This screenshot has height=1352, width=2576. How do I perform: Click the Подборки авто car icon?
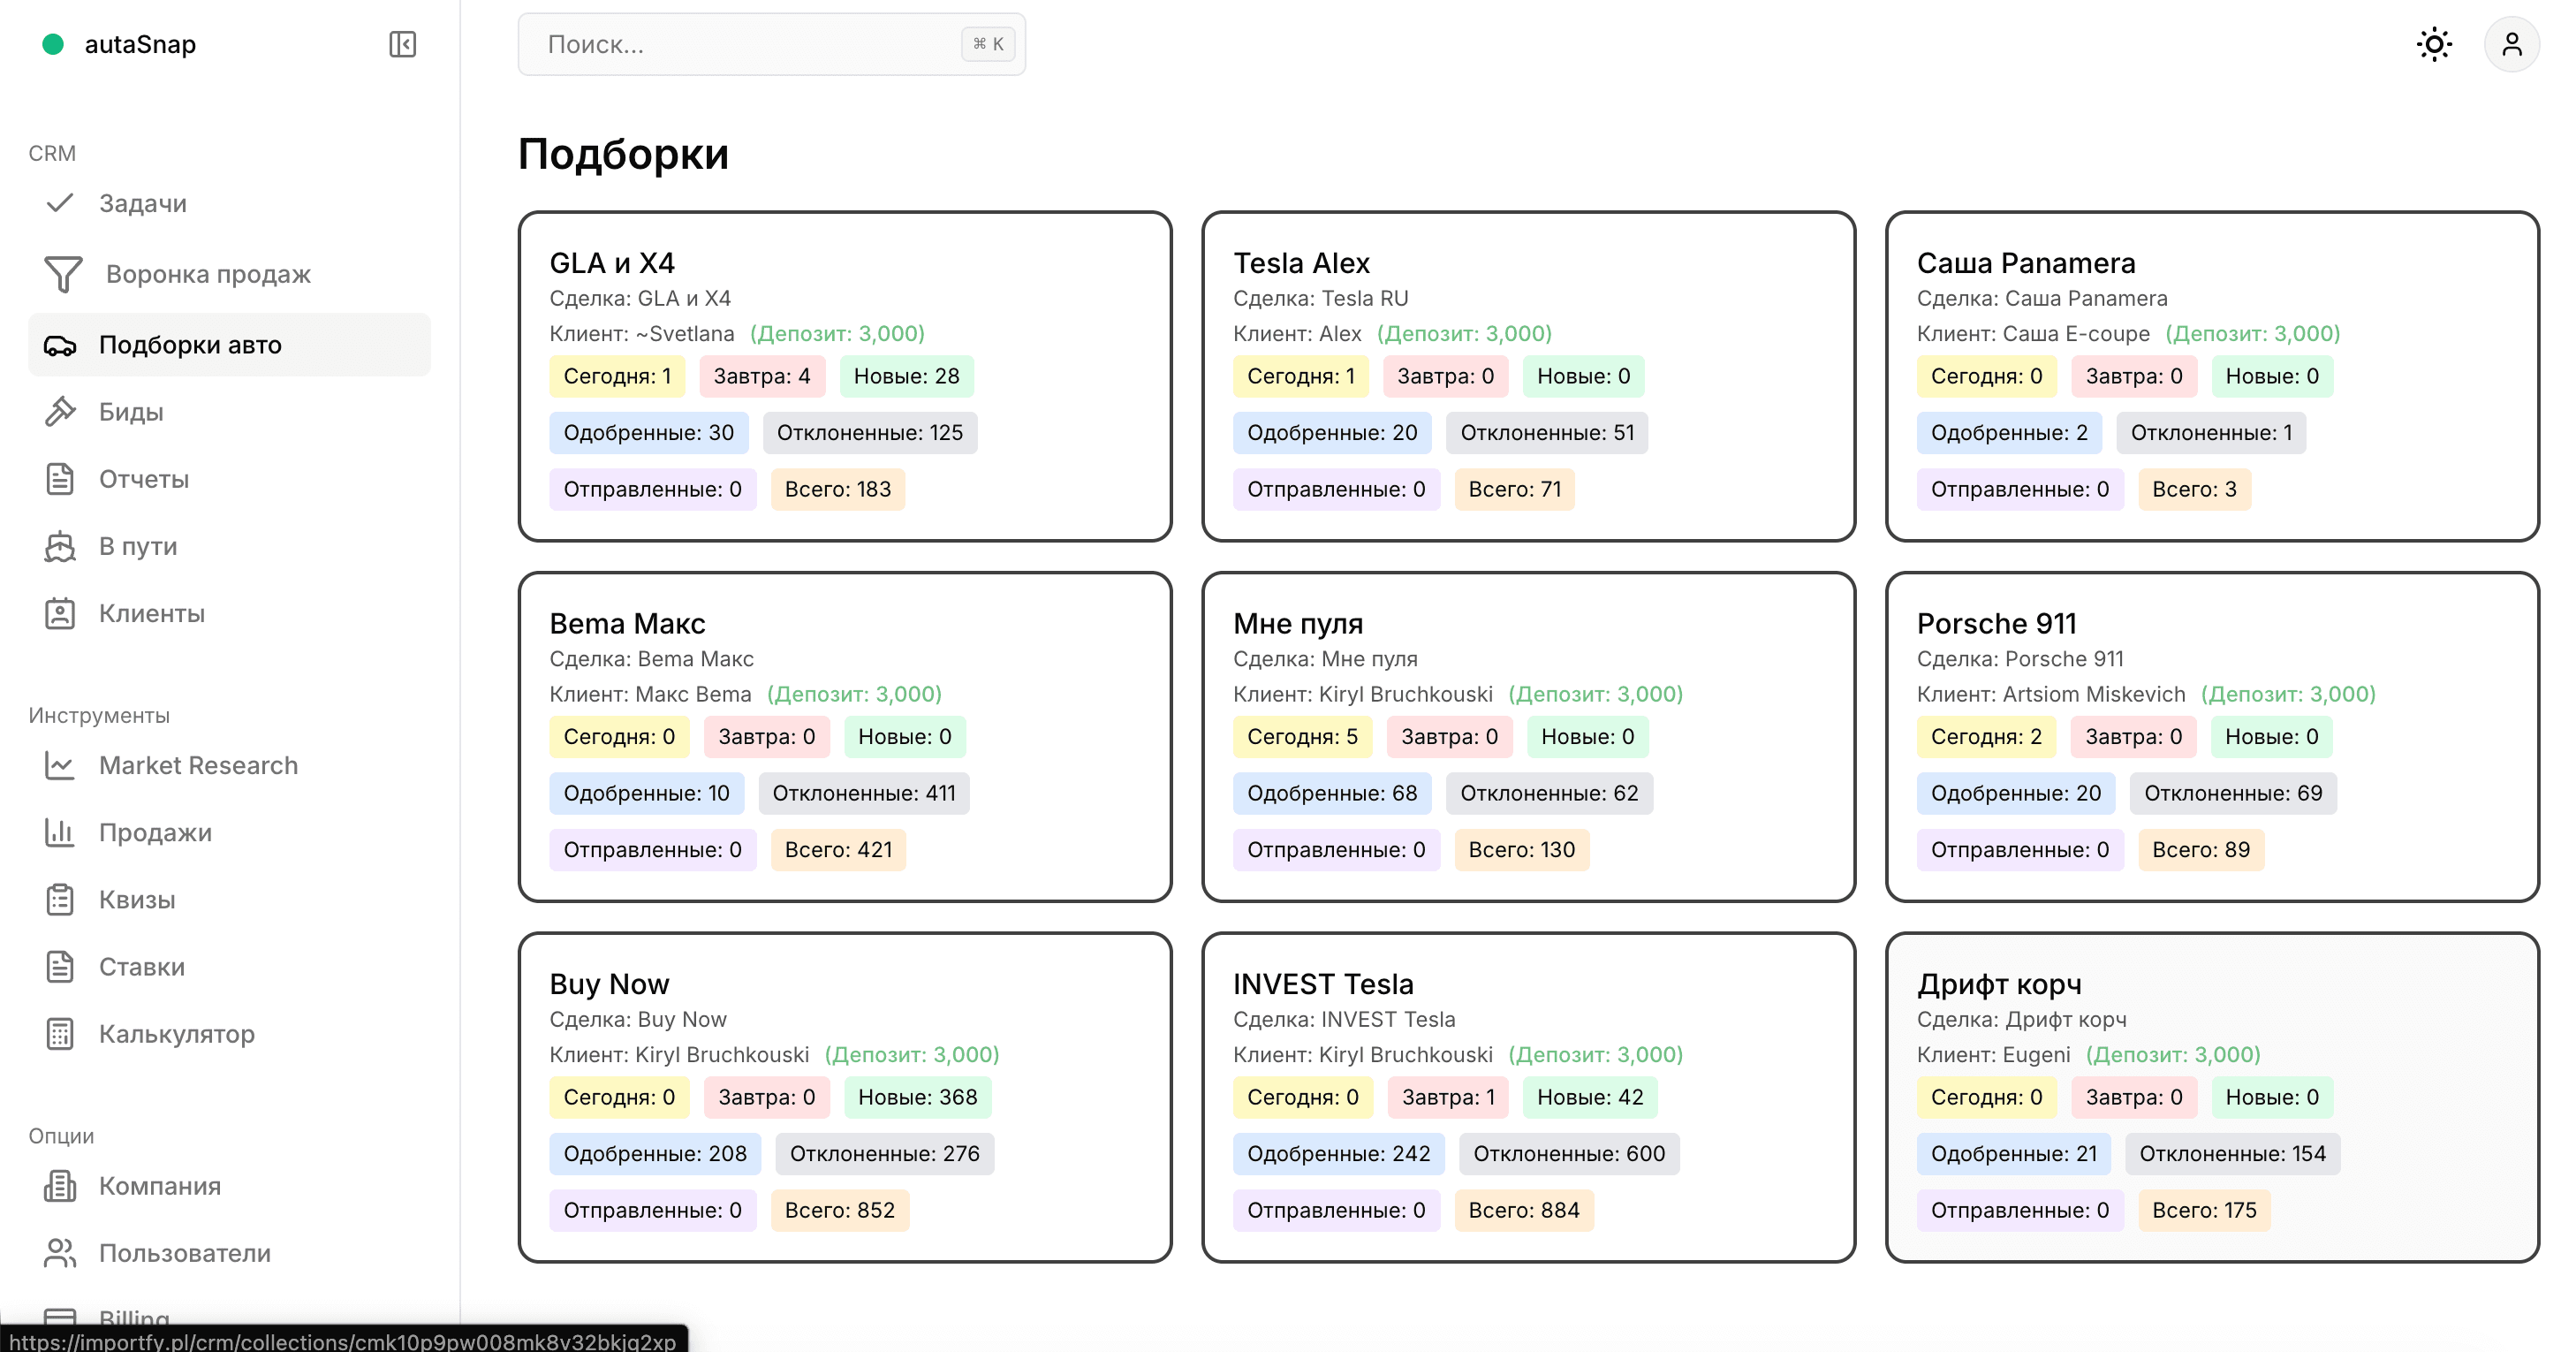click(60, 345)
